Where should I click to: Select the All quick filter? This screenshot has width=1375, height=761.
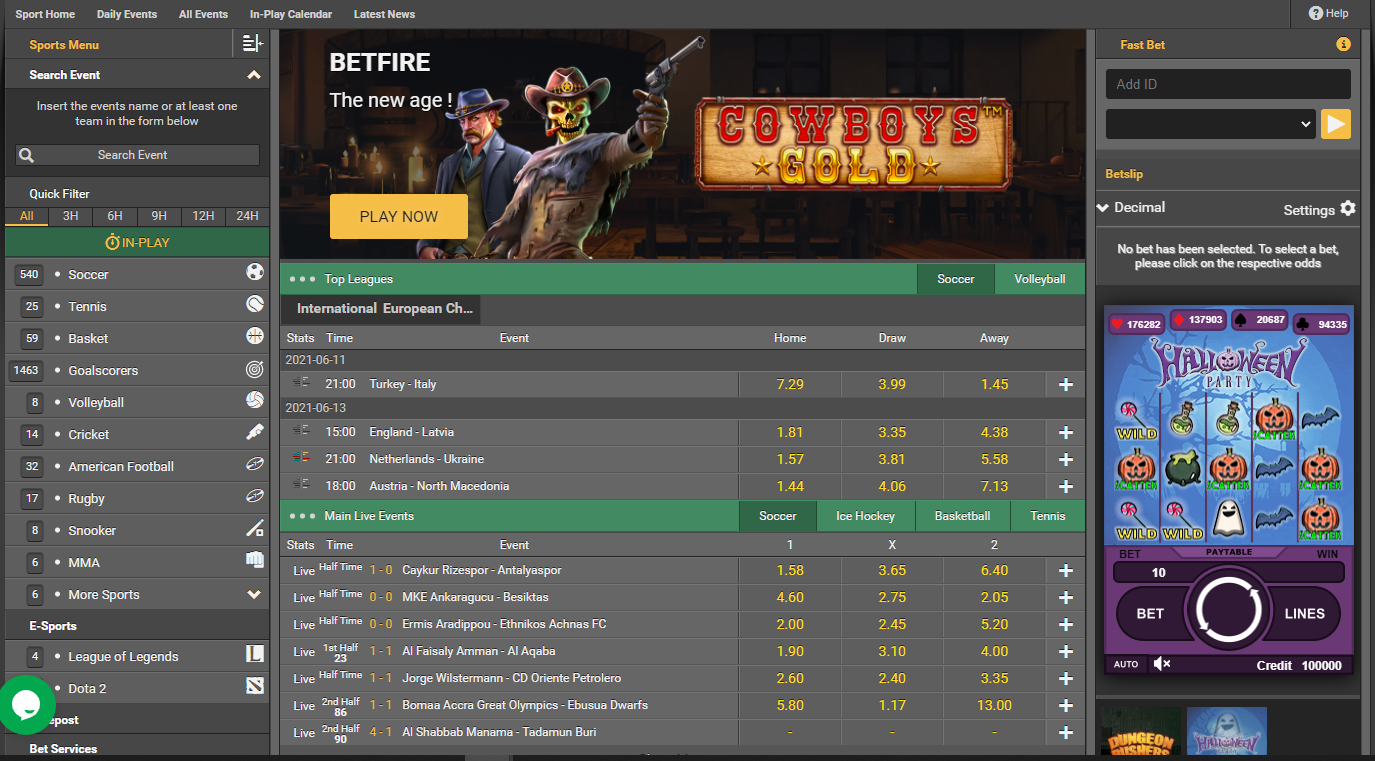coord(27,216)
